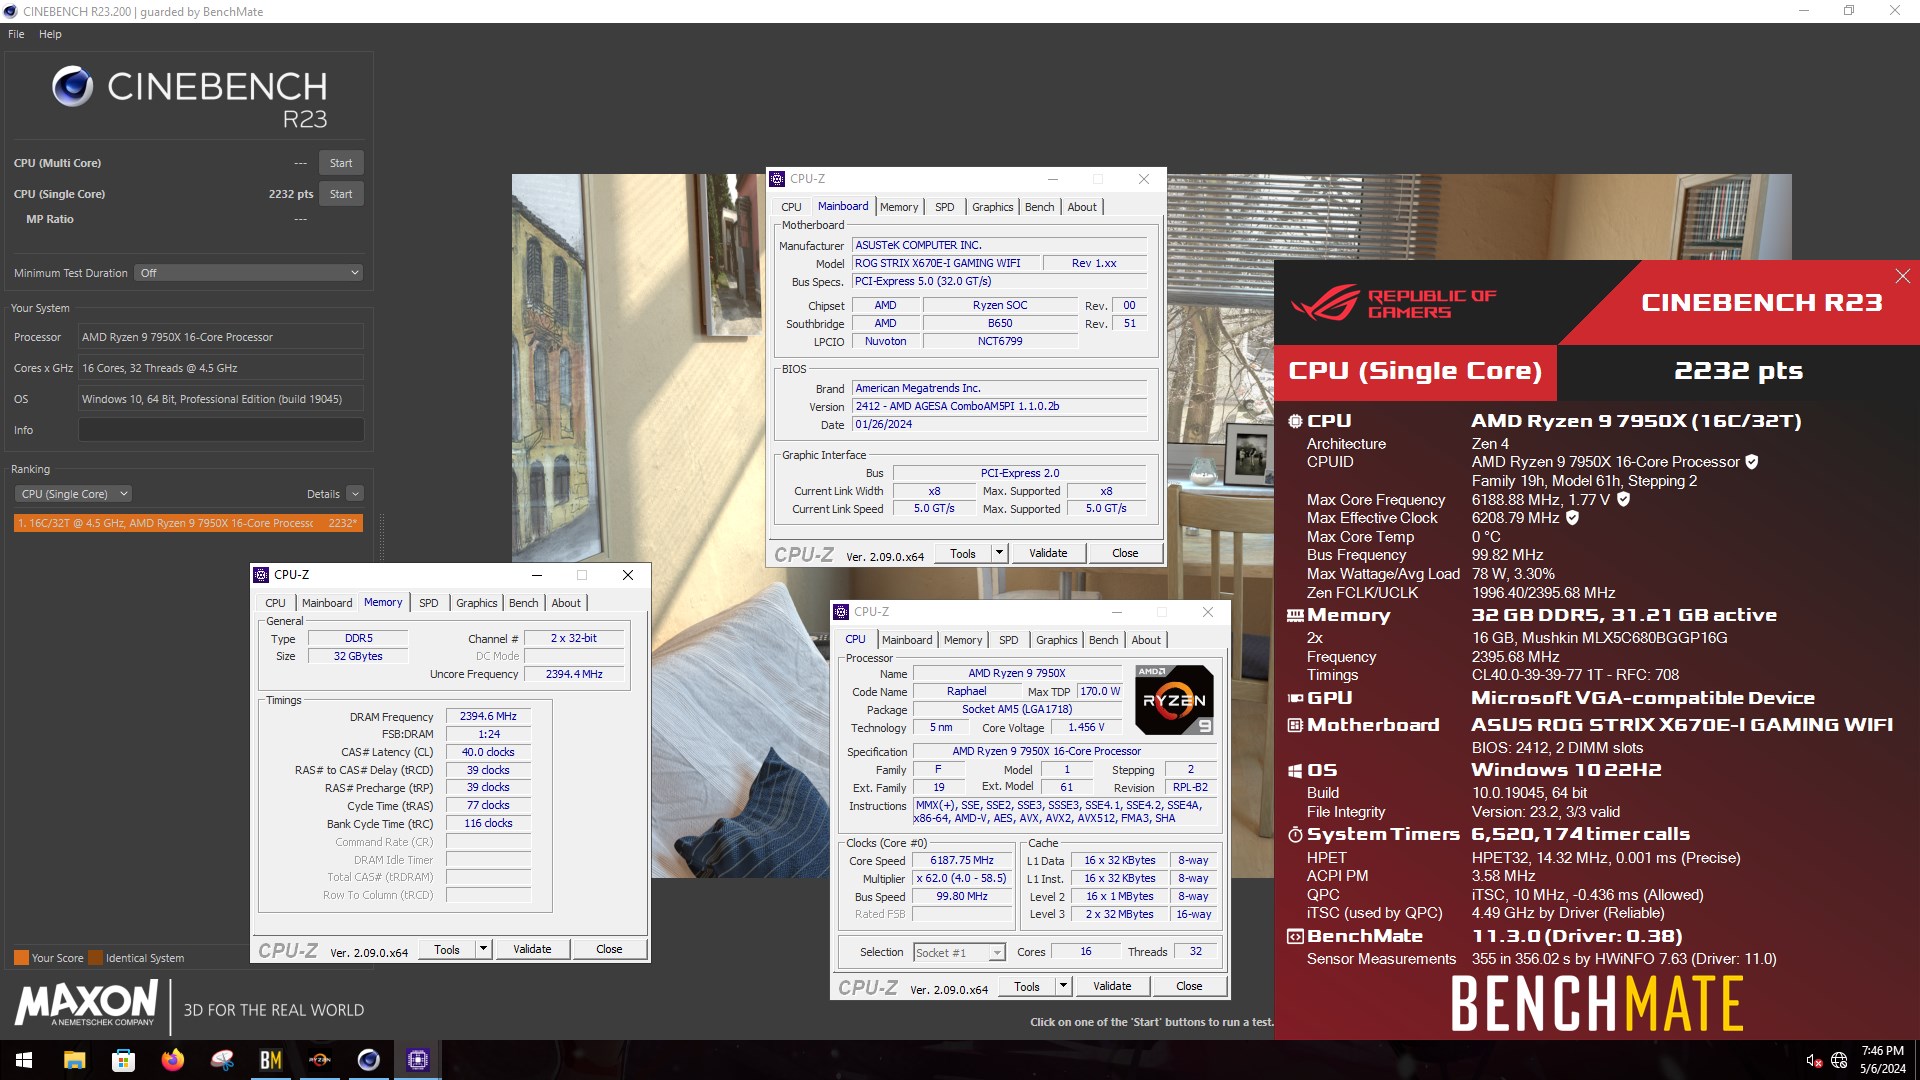Switch to Cinebench via taskbar icon
This screenshot has width=1920, height=1080.
tap(368, 1060)
